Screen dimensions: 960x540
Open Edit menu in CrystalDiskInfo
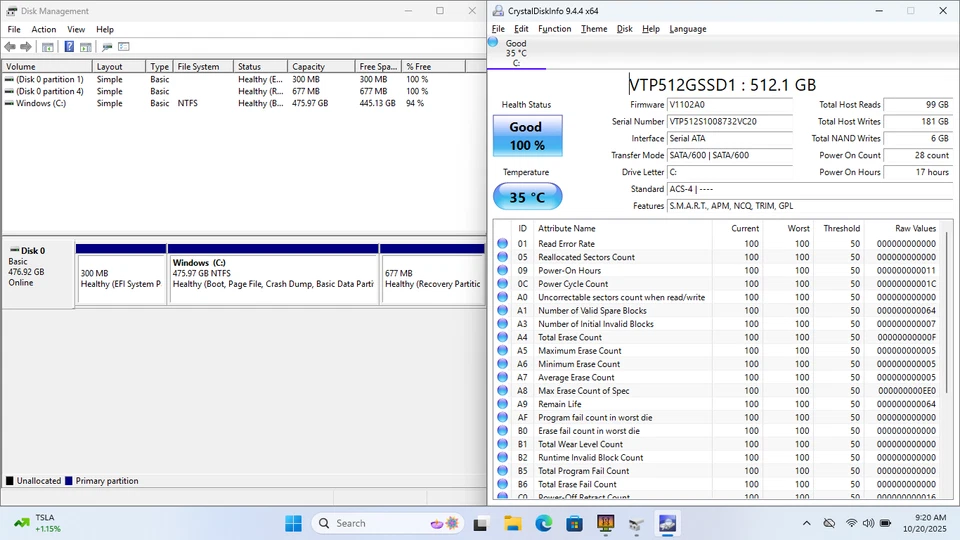(521, 29)
